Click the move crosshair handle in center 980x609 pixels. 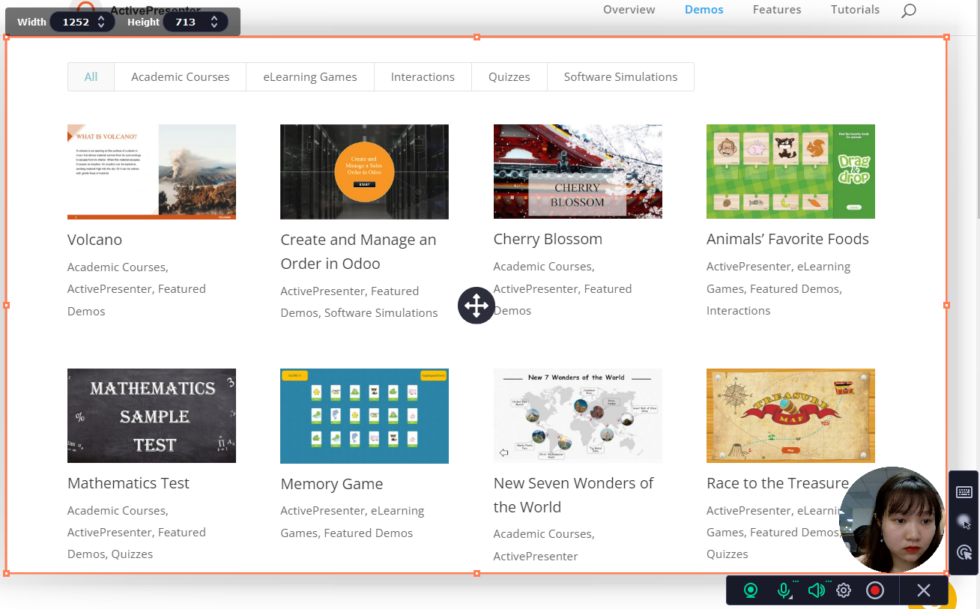(x=476, y=305)
